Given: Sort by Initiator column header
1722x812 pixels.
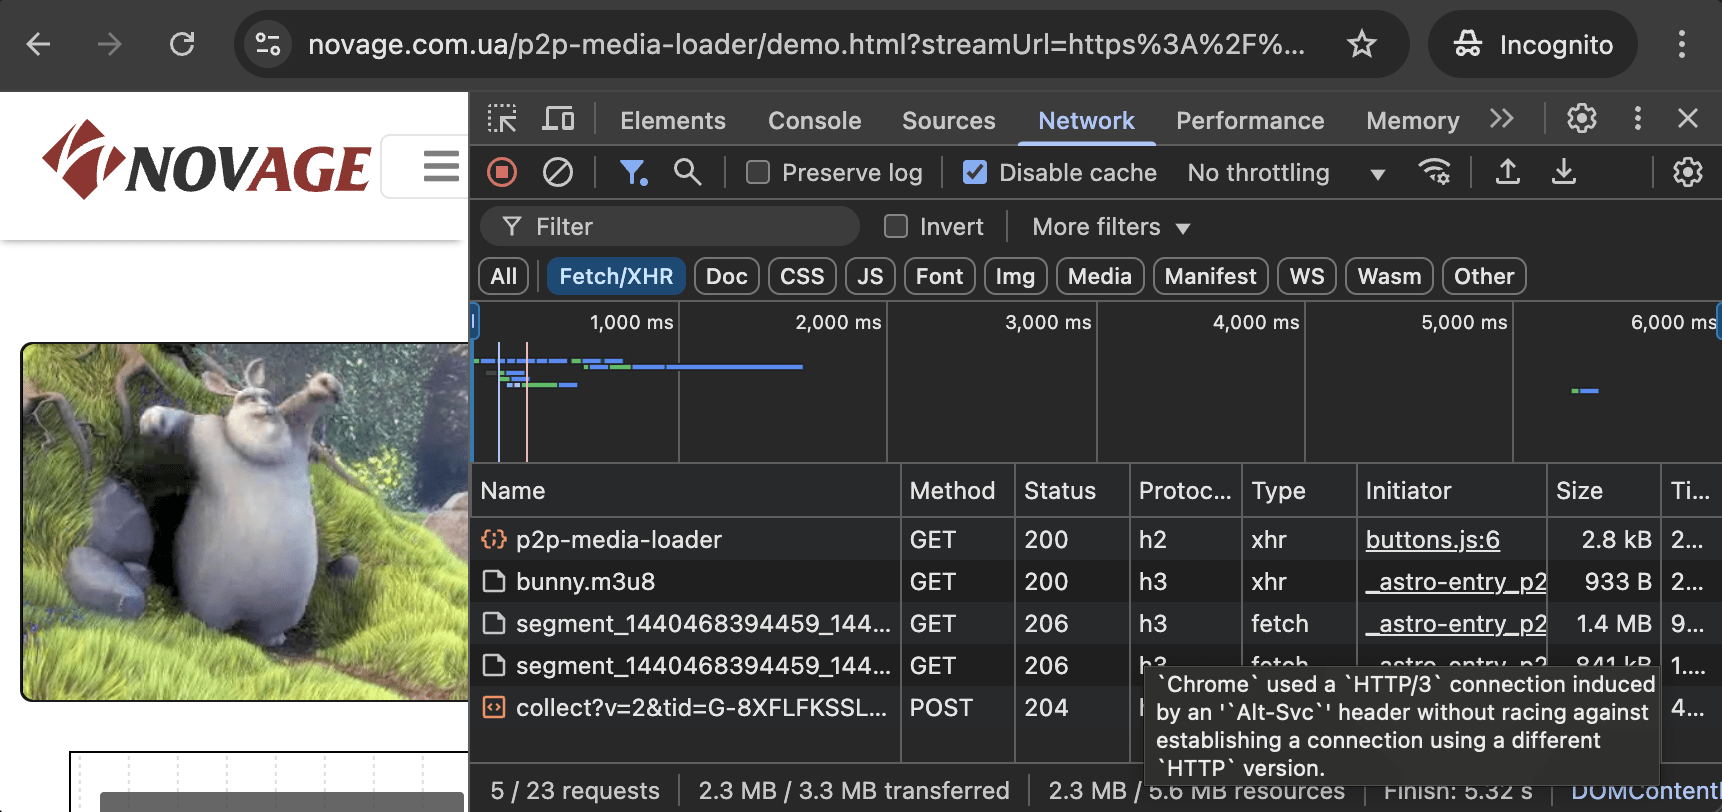Looking at the screenshot, I should tap(1451, 491).
